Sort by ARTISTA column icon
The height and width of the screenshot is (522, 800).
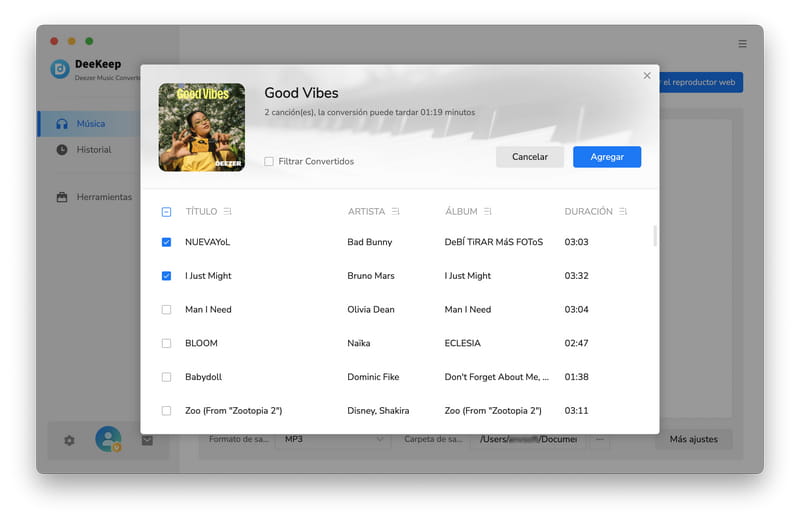click(x=395, y=211)
